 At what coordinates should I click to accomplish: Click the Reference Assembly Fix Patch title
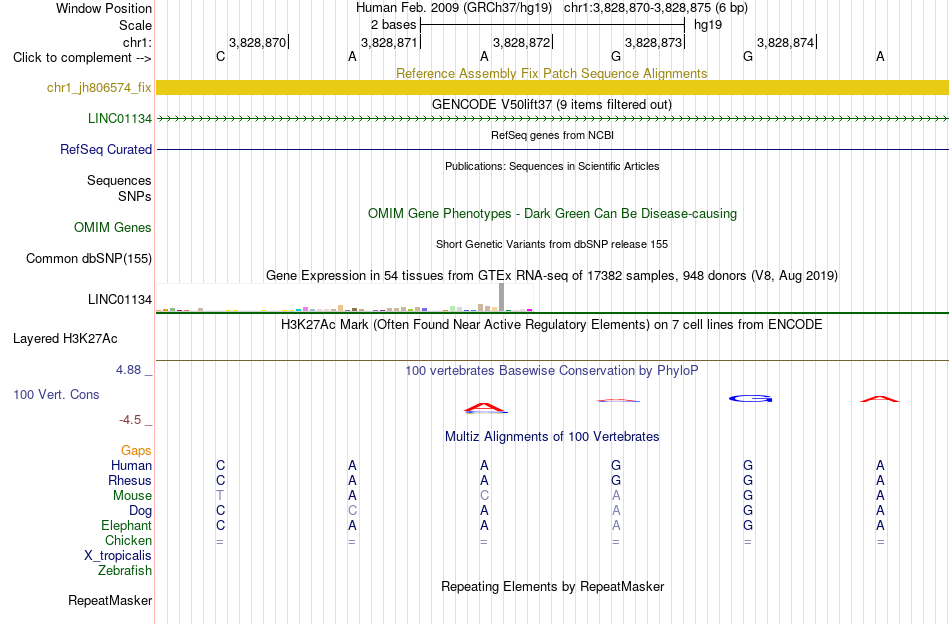[x=551, y=73]
